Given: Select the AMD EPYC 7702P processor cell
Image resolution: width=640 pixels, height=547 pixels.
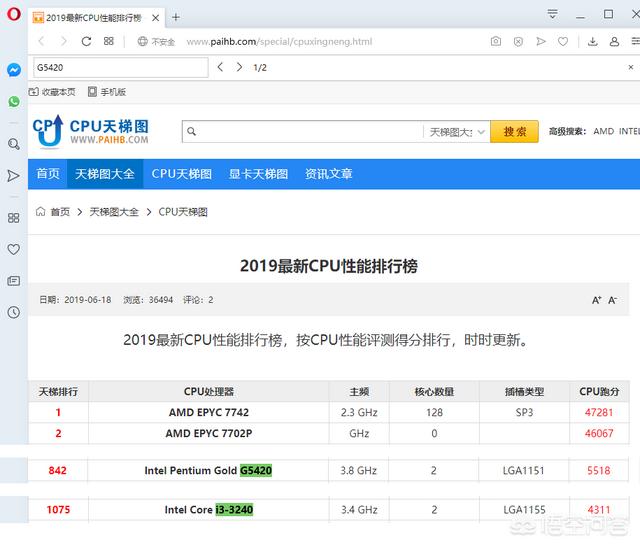Looking at the screenshot, I should tap(209, 433).
